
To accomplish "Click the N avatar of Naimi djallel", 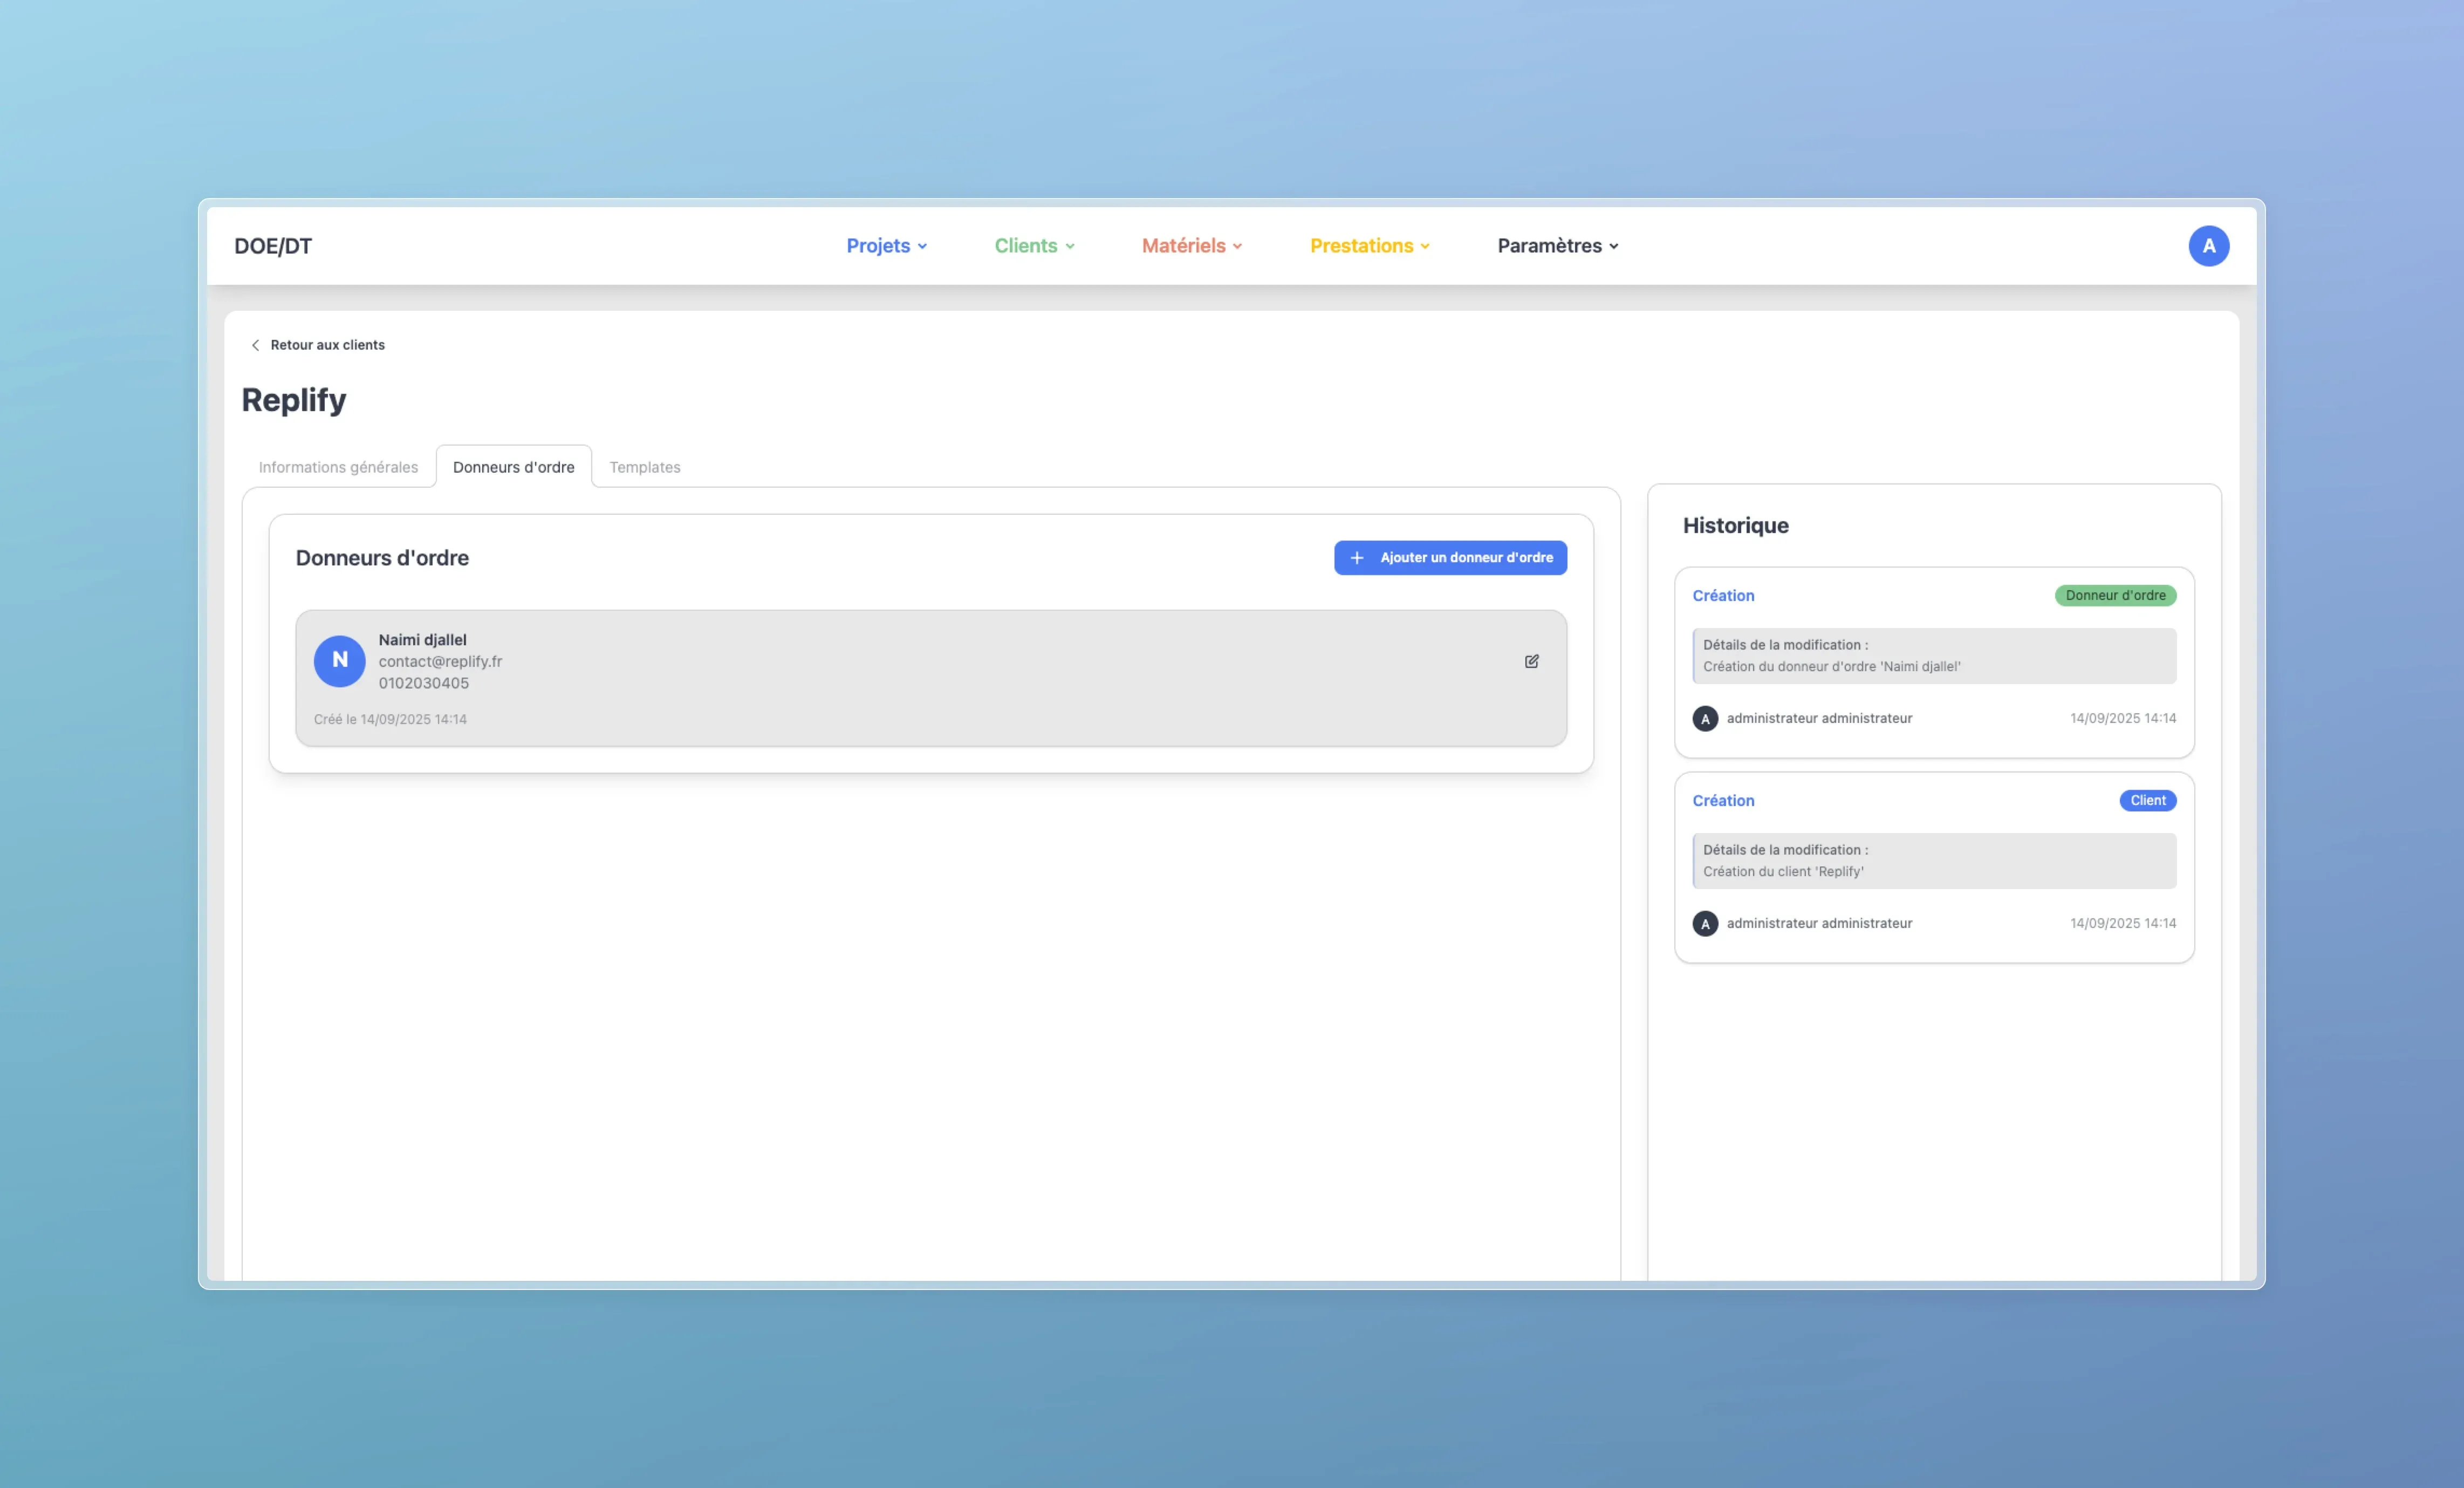I will tap(339, 661).
